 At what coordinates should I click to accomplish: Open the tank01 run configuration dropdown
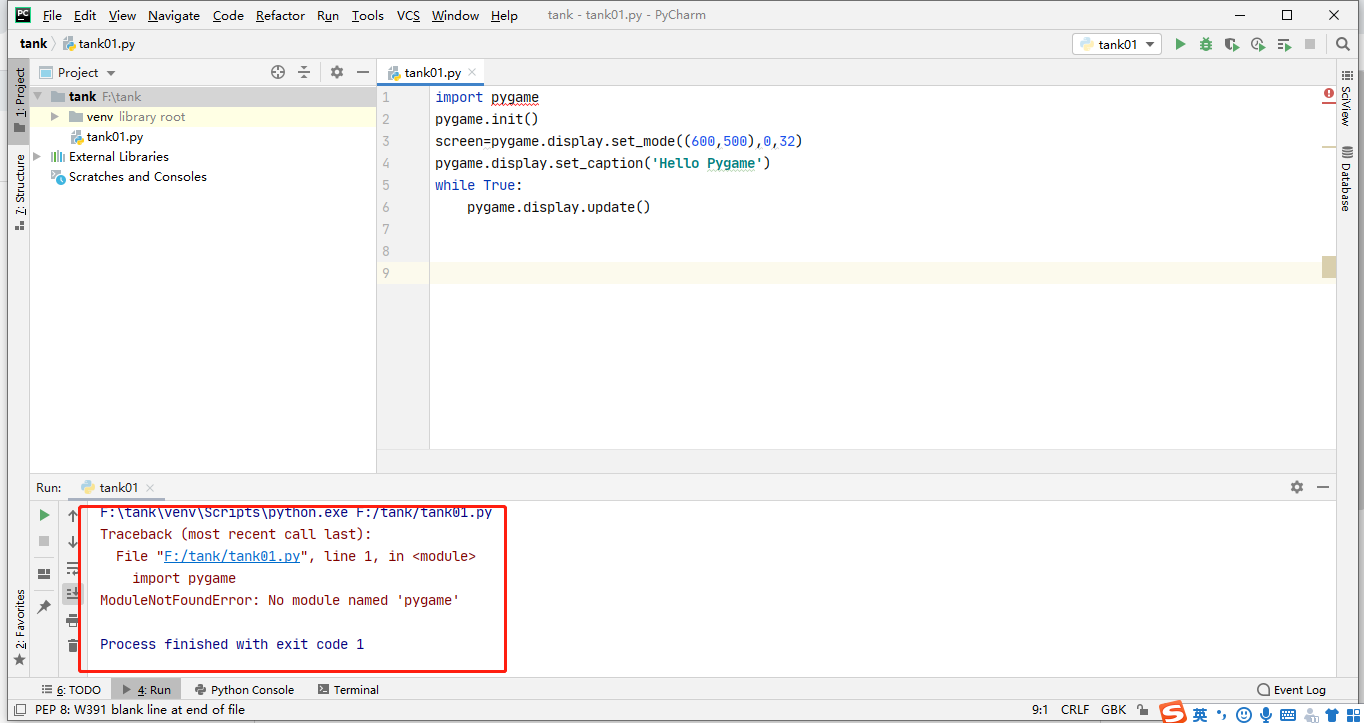click(x=1117, y=44)
